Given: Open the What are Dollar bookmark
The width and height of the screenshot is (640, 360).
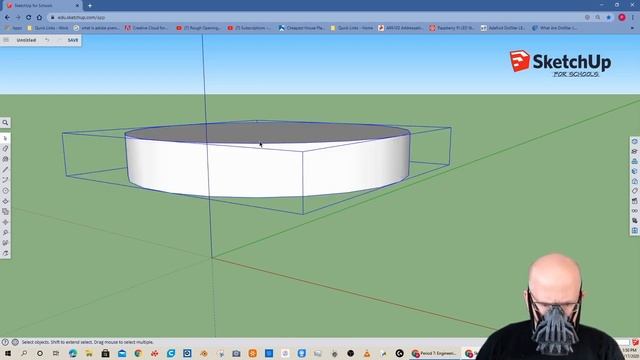Looking at the screenshot, I should [x=554, y=28].
